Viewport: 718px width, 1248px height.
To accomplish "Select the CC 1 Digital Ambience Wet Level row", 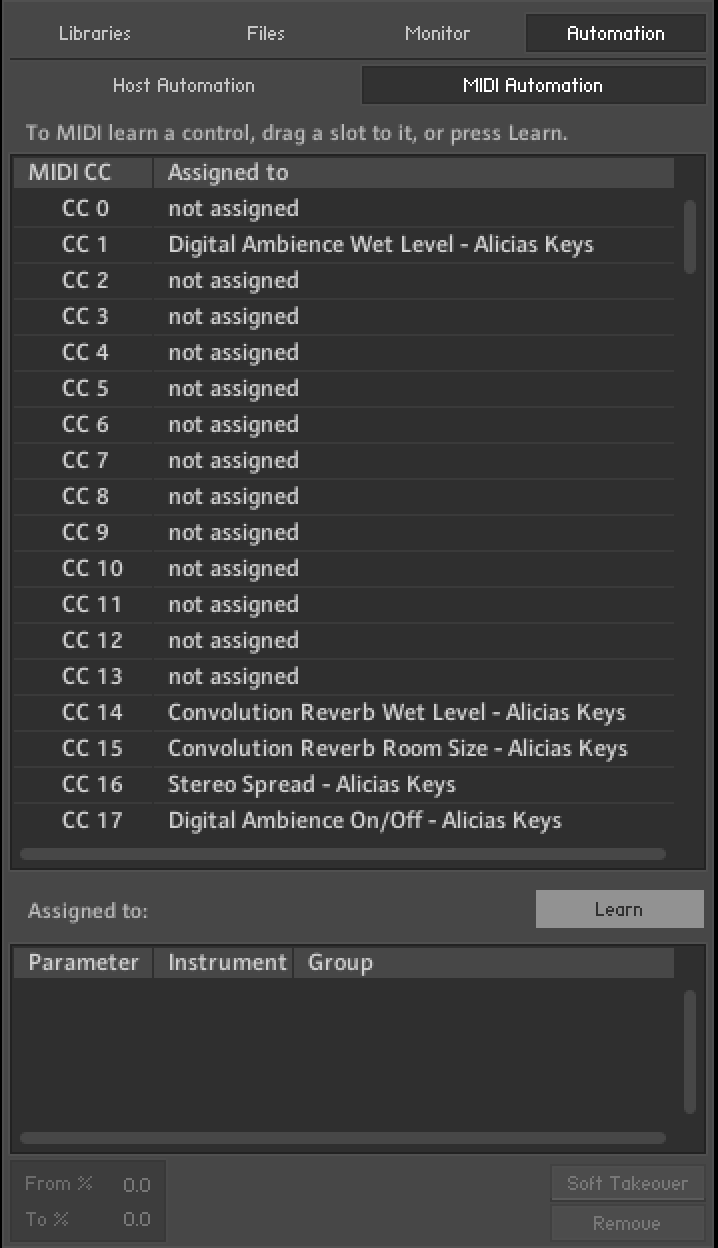I will pos(380,244).
